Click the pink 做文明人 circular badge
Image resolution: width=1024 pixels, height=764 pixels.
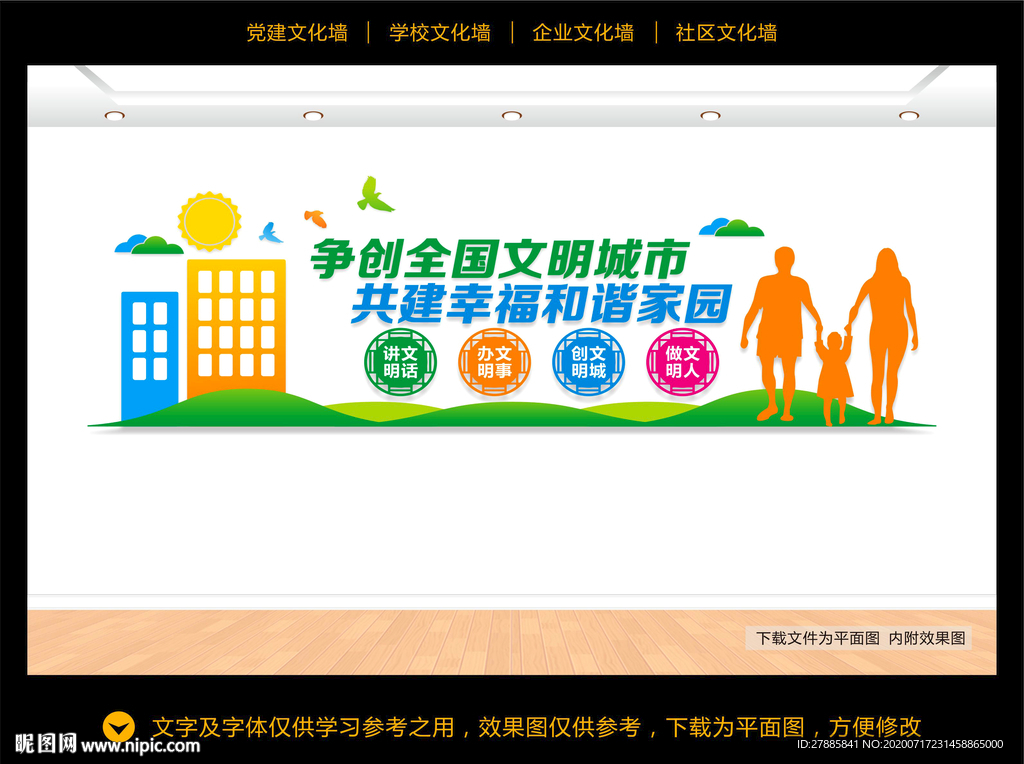(682, 362)
